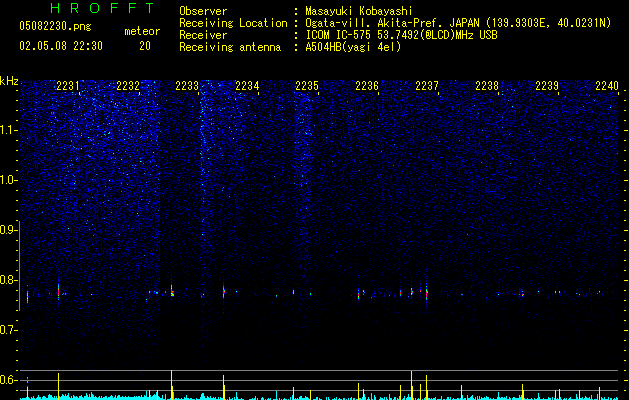This screenshot has width=629, height=400.
Task: Click the antenna value A504HB(yagi 4el)
Action: [353, 47]
